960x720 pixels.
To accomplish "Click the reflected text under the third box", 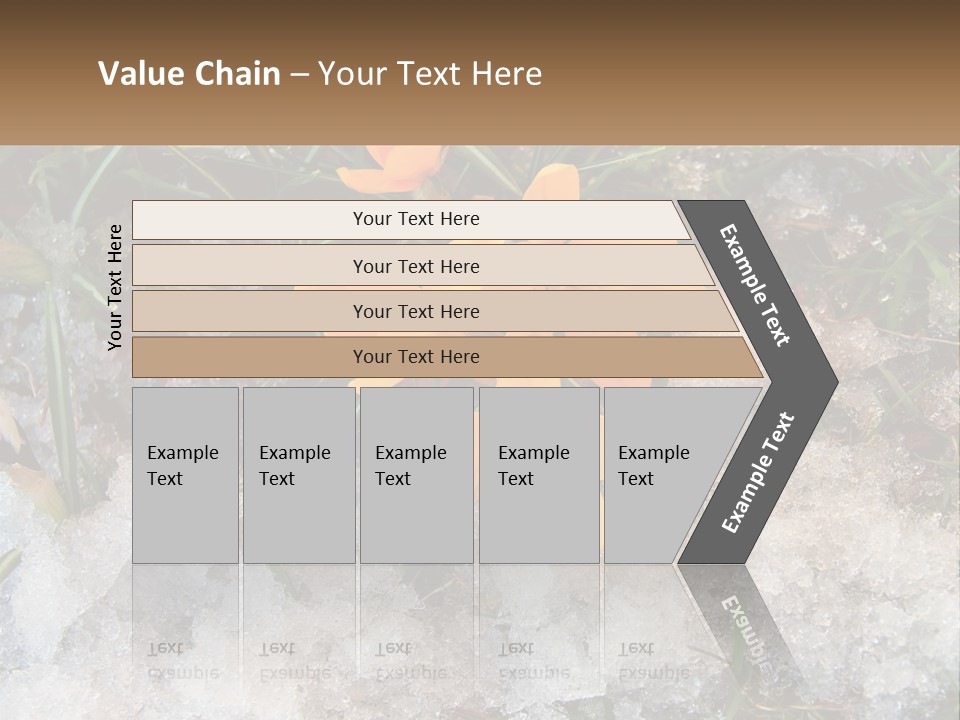I will 411,661.
